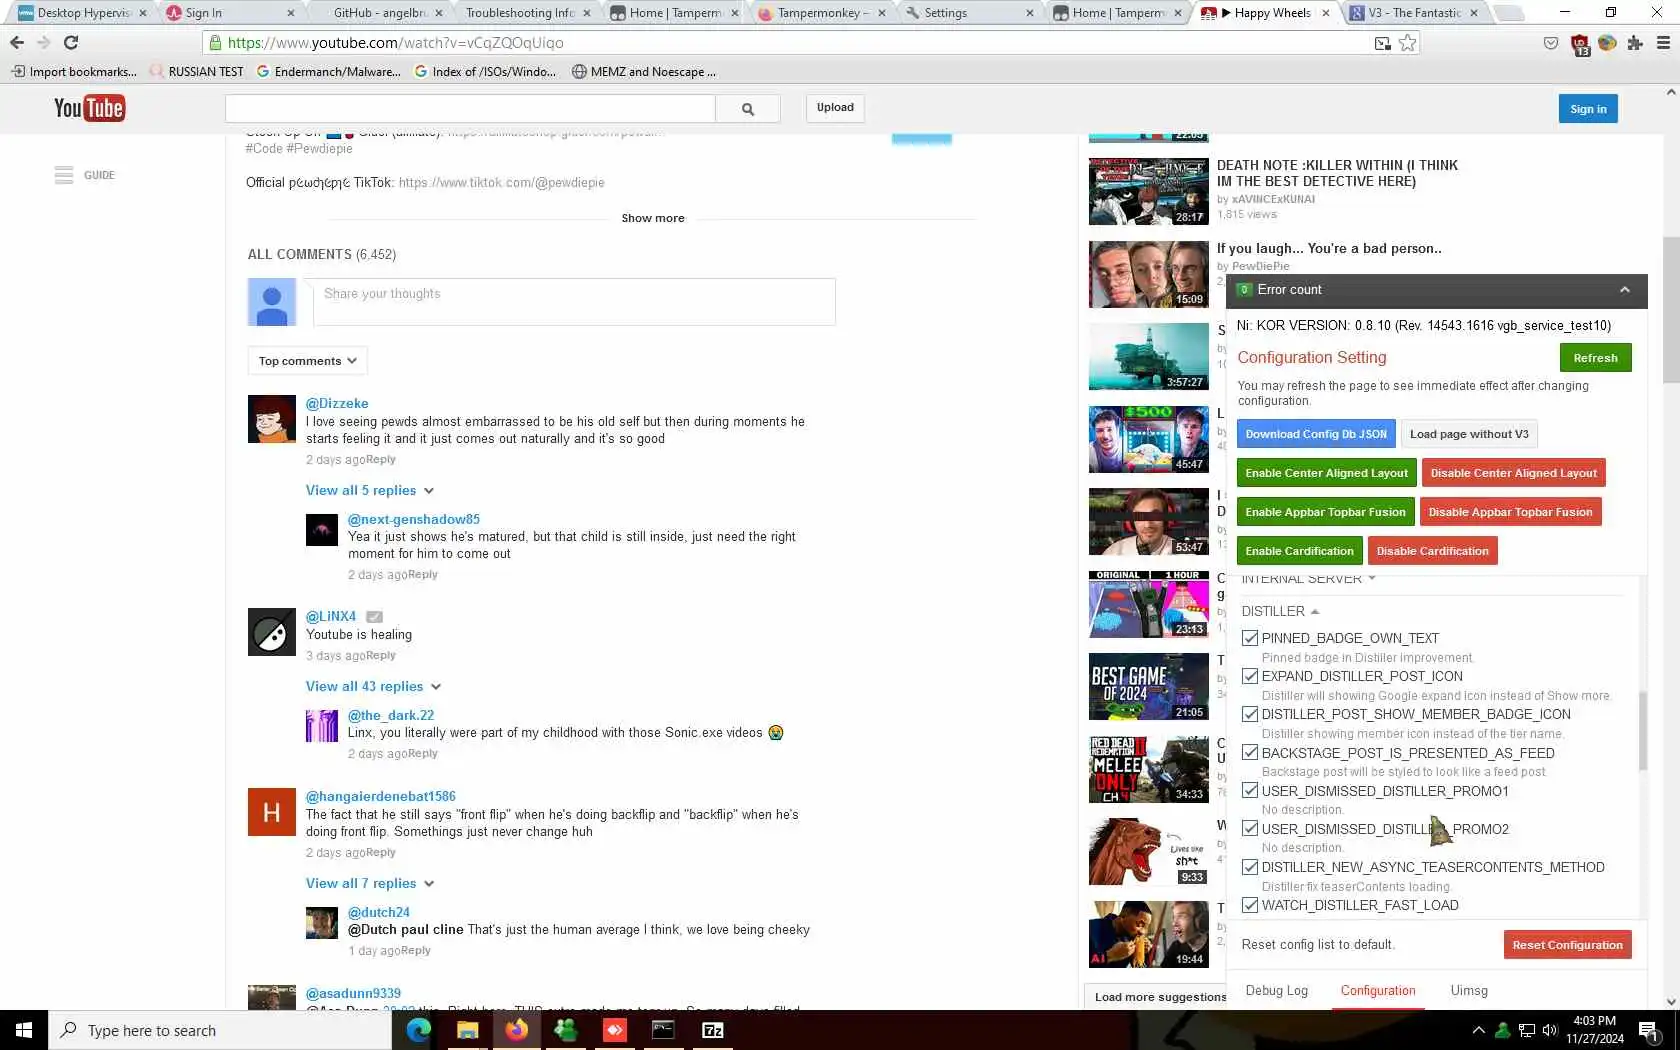
Task: Click the YouTube search magnifier button
Action: [748, 109]
